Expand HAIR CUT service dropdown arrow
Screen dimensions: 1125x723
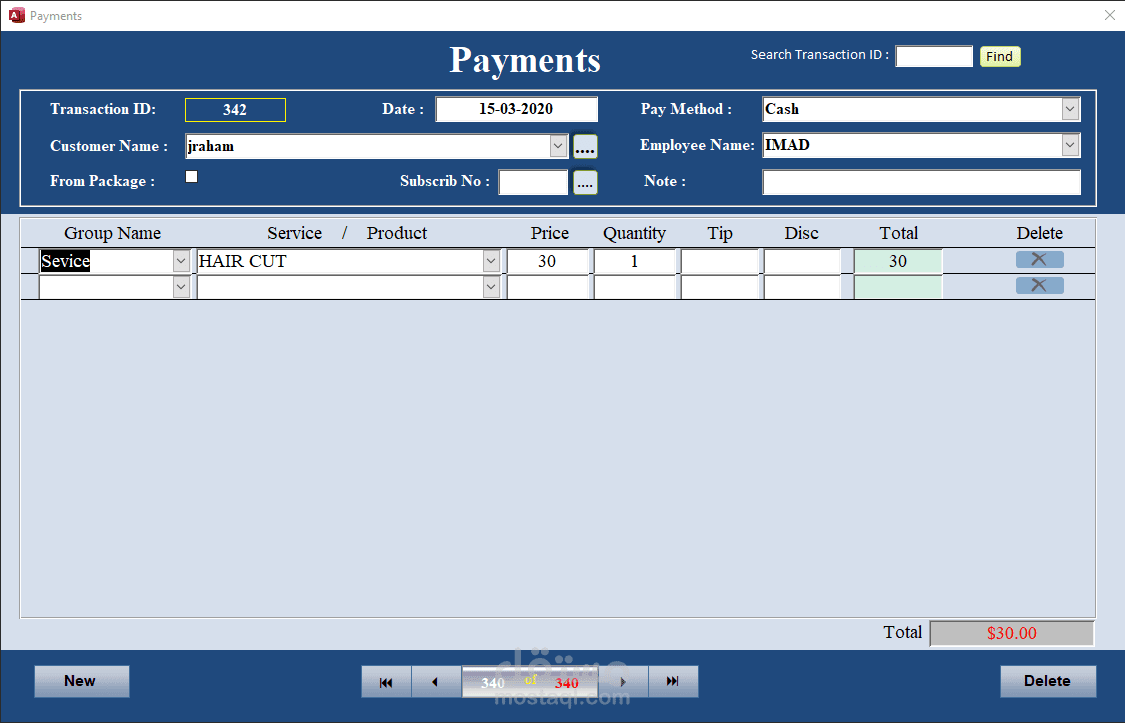(491, 261)
